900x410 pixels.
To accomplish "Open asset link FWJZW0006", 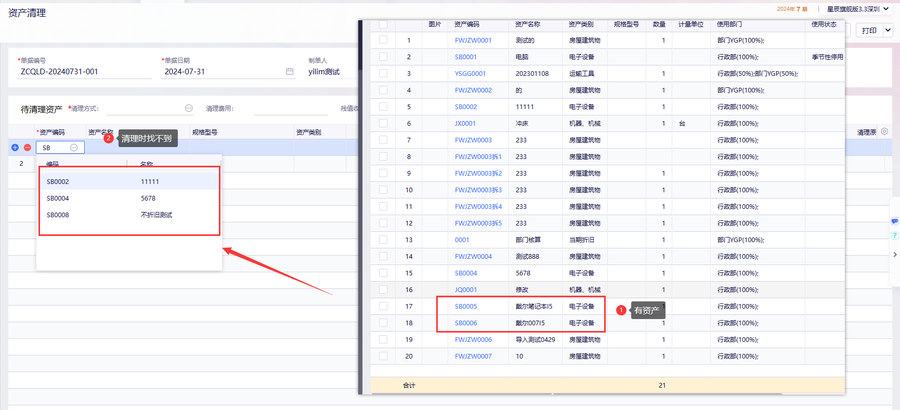I will coord(473,340).
